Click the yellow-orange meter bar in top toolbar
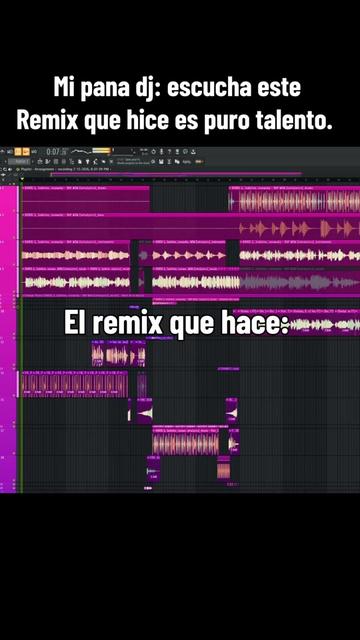360x640 pixels. (x=101, y=151)
